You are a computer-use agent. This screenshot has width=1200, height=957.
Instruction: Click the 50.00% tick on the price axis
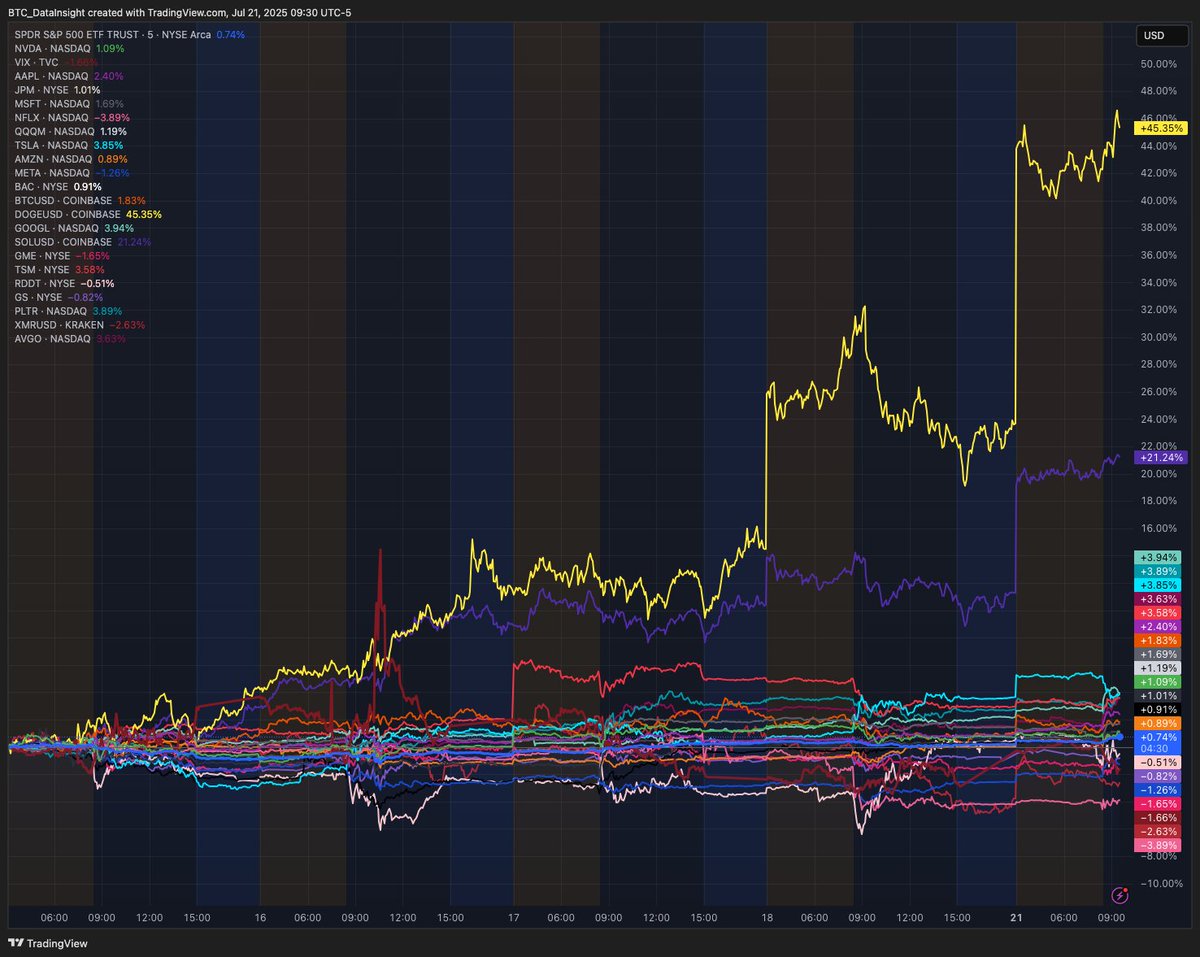point(1157,64)
